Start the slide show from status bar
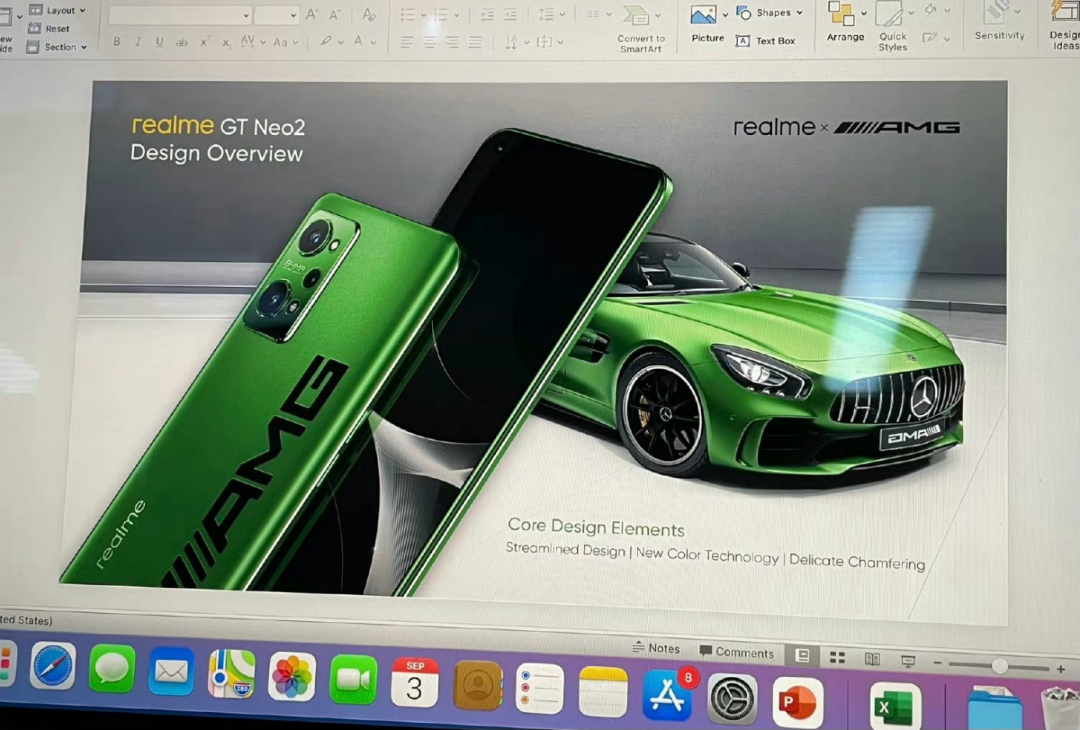The height and width of the screenshot is (730, 1080). point(908,661)
